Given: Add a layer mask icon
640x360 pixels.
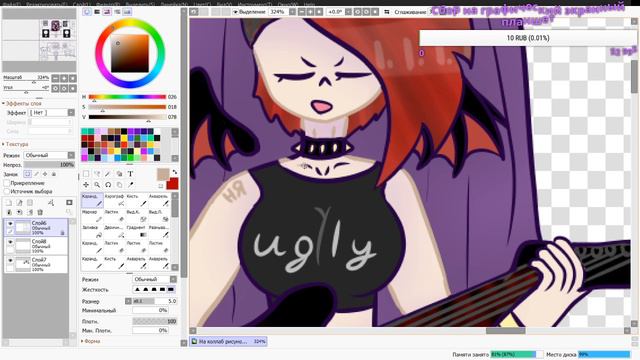Looking at the screenshot, I should [x=69, y=203].
